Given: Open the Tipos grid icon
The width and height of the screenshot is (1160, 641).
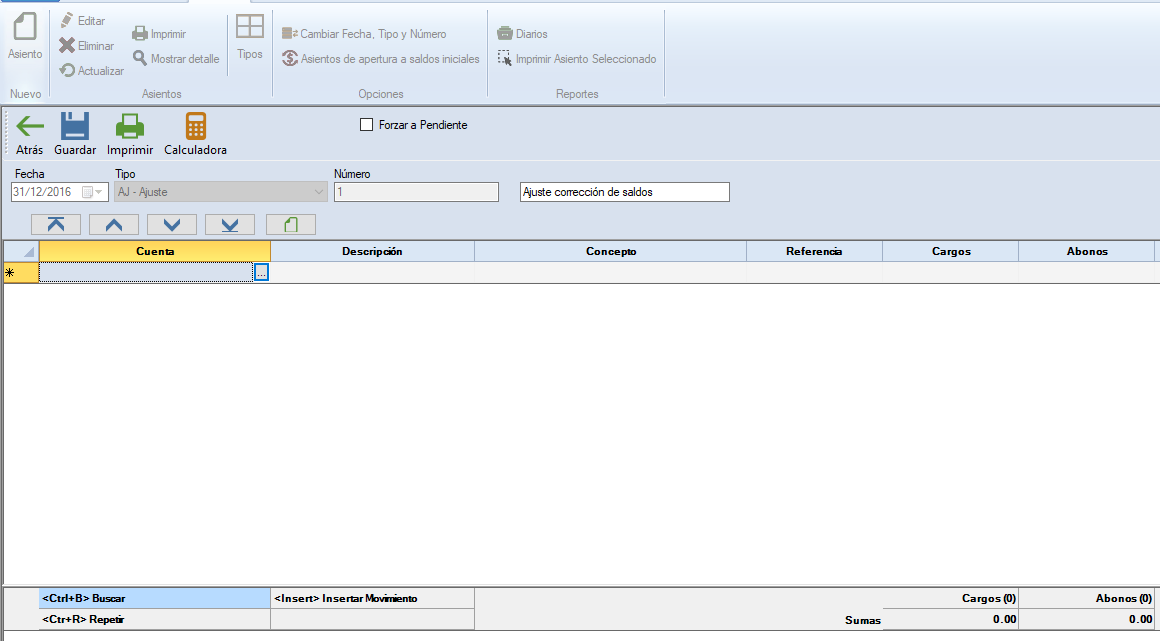Looking at the screenshot, I should [250, 28].
